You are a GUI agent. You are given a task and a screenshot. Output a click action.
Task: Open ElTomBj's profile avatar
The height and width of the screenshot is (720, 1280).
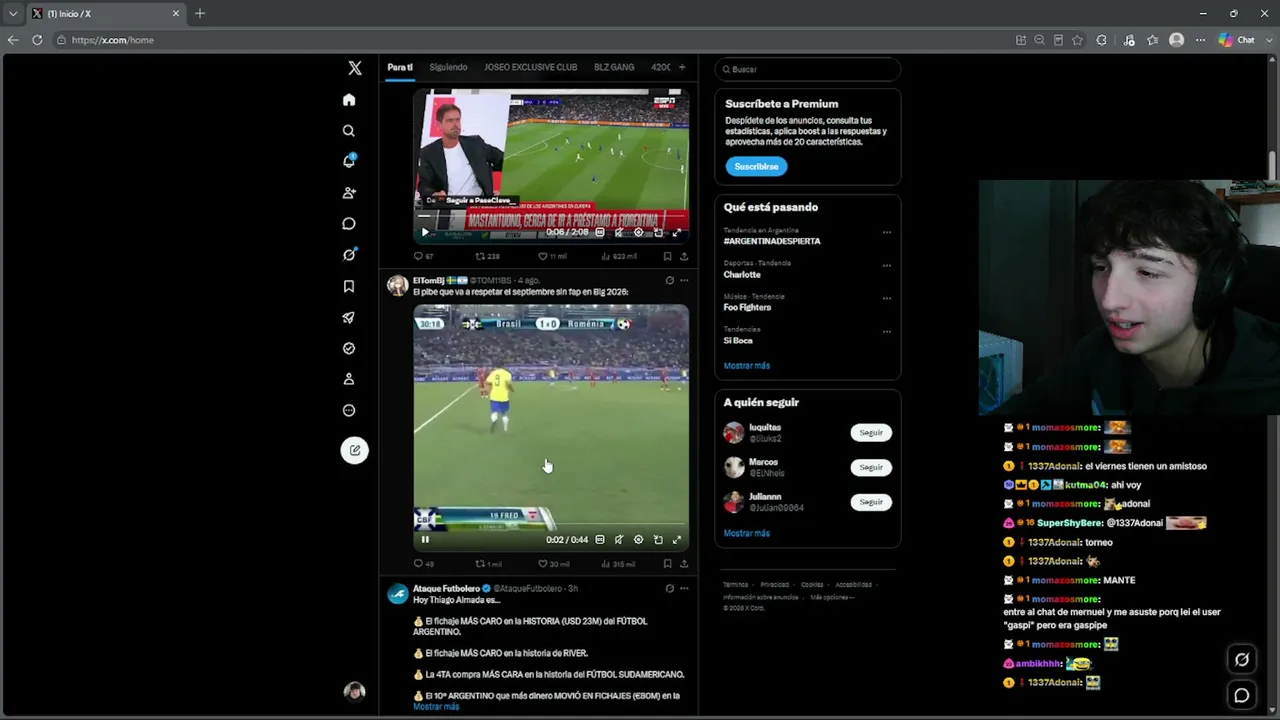click(x=398, y=285)
